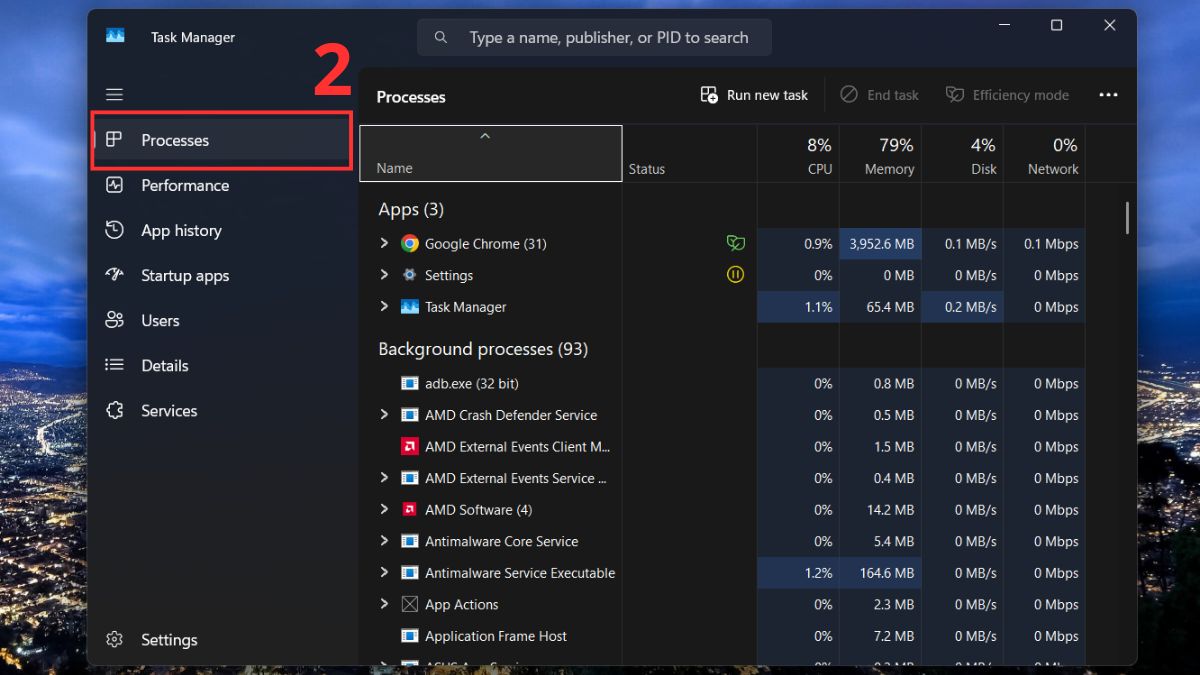
Task: Click the Application Frame Host icon
Action: 409,636
